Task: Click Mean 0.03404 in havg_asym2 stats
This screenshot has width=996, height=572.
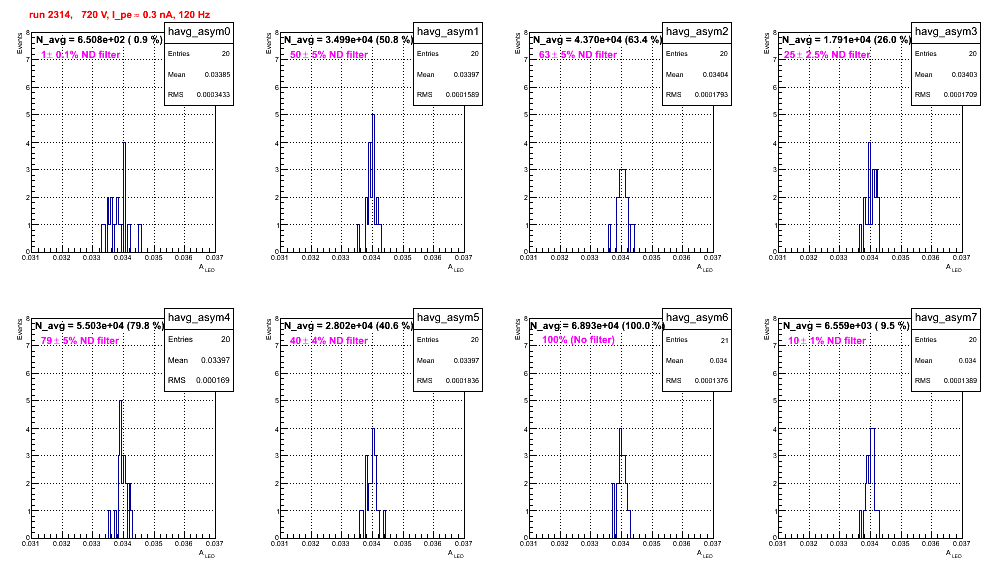Action: (x=697, y=74)
